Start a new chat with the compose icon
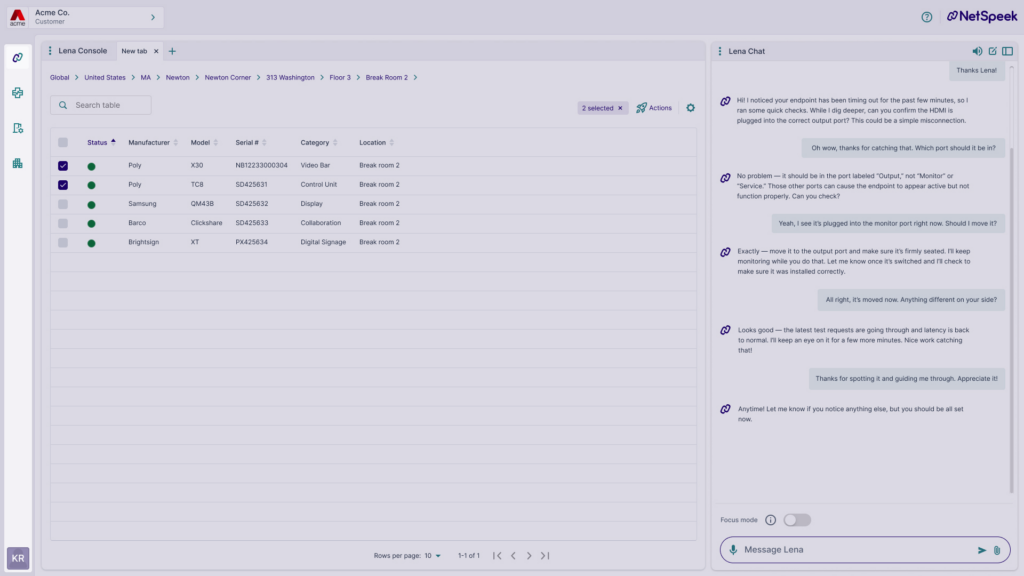The height and width of the screenshot is (576, 1024). tap(992, 51)
